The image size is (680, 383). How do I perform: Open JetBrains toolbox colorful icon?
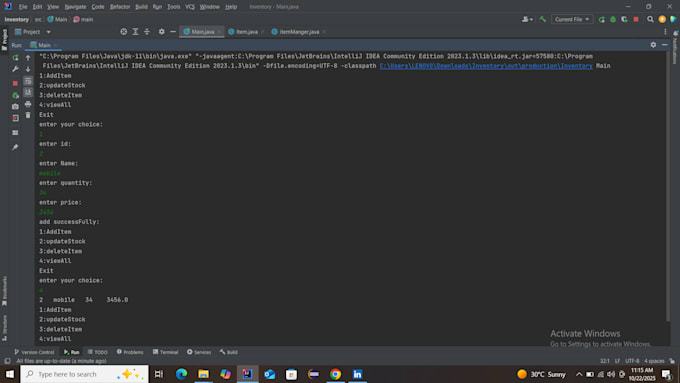click(673, 19)
